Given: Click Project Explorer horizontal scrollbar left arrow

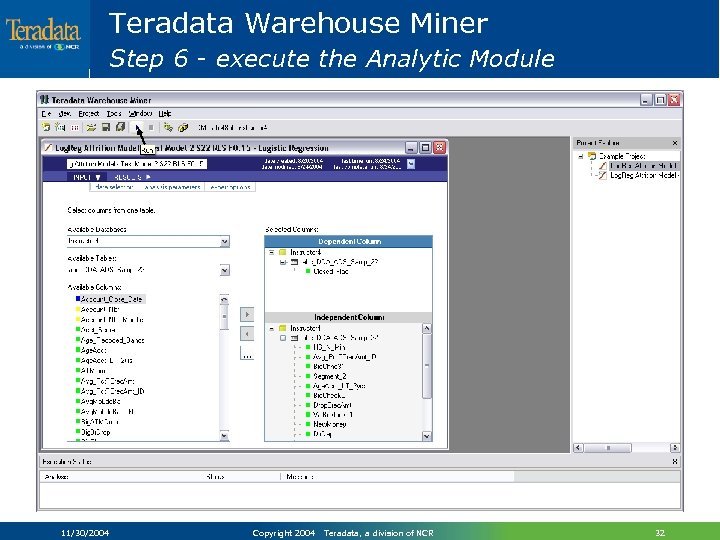Looking at the screenshot, I should click(x=578, y=447).
